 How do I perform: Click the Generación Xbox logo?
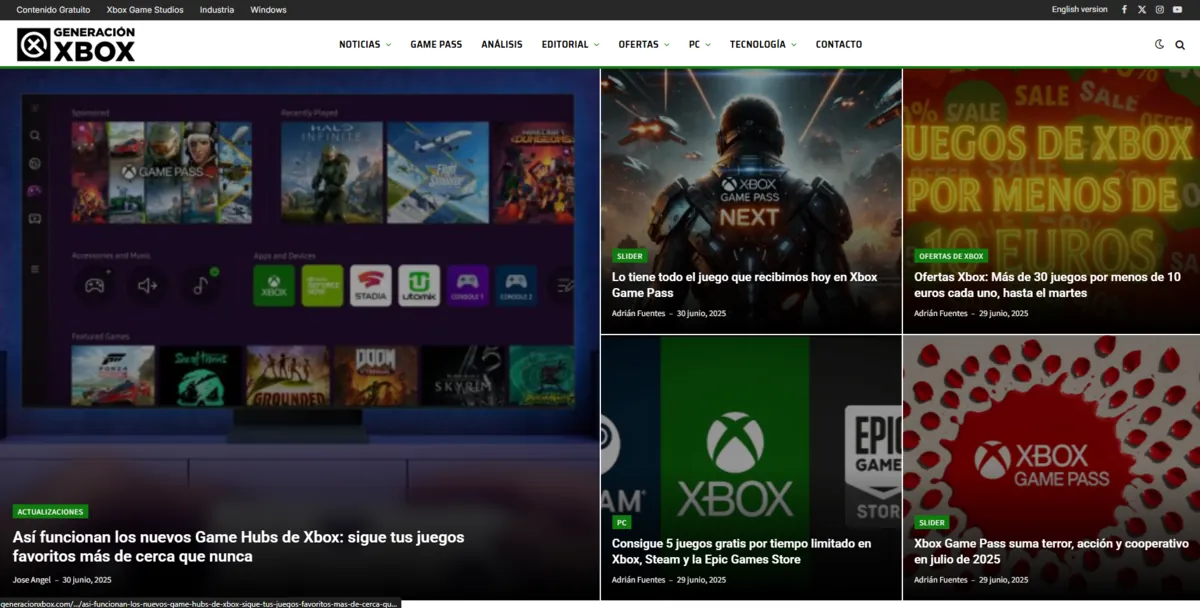(76, 44)
